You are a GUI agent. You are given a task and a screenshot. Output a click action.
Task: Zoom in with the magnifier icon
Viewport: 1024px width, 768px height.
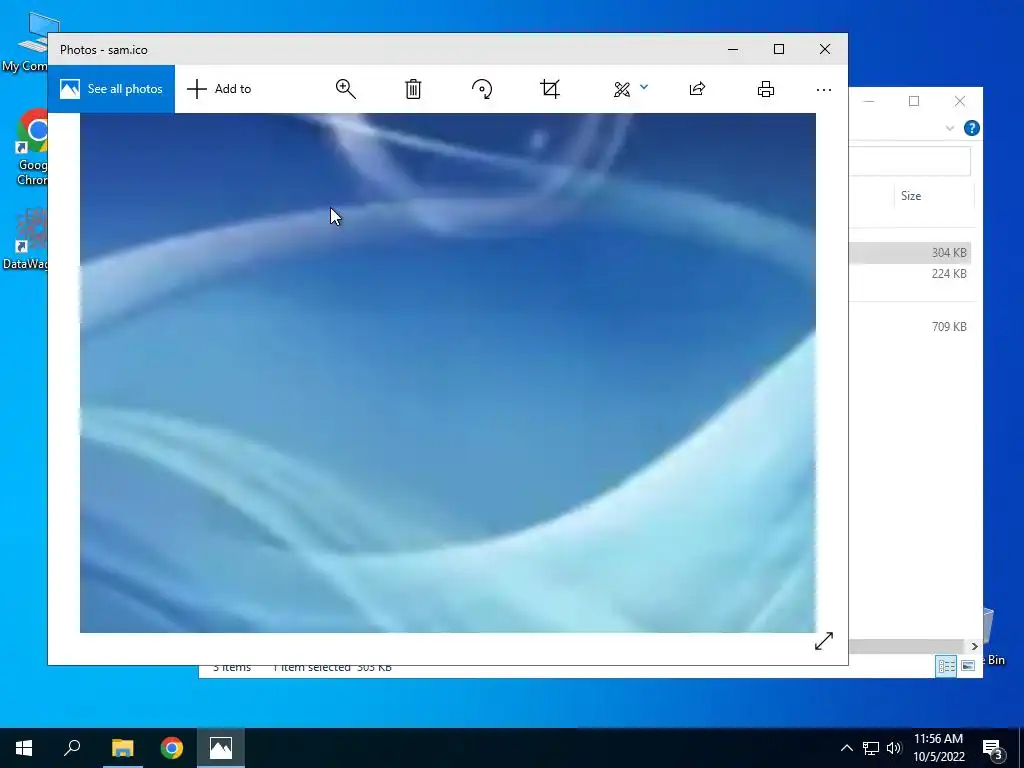click(x=345, y=89)
